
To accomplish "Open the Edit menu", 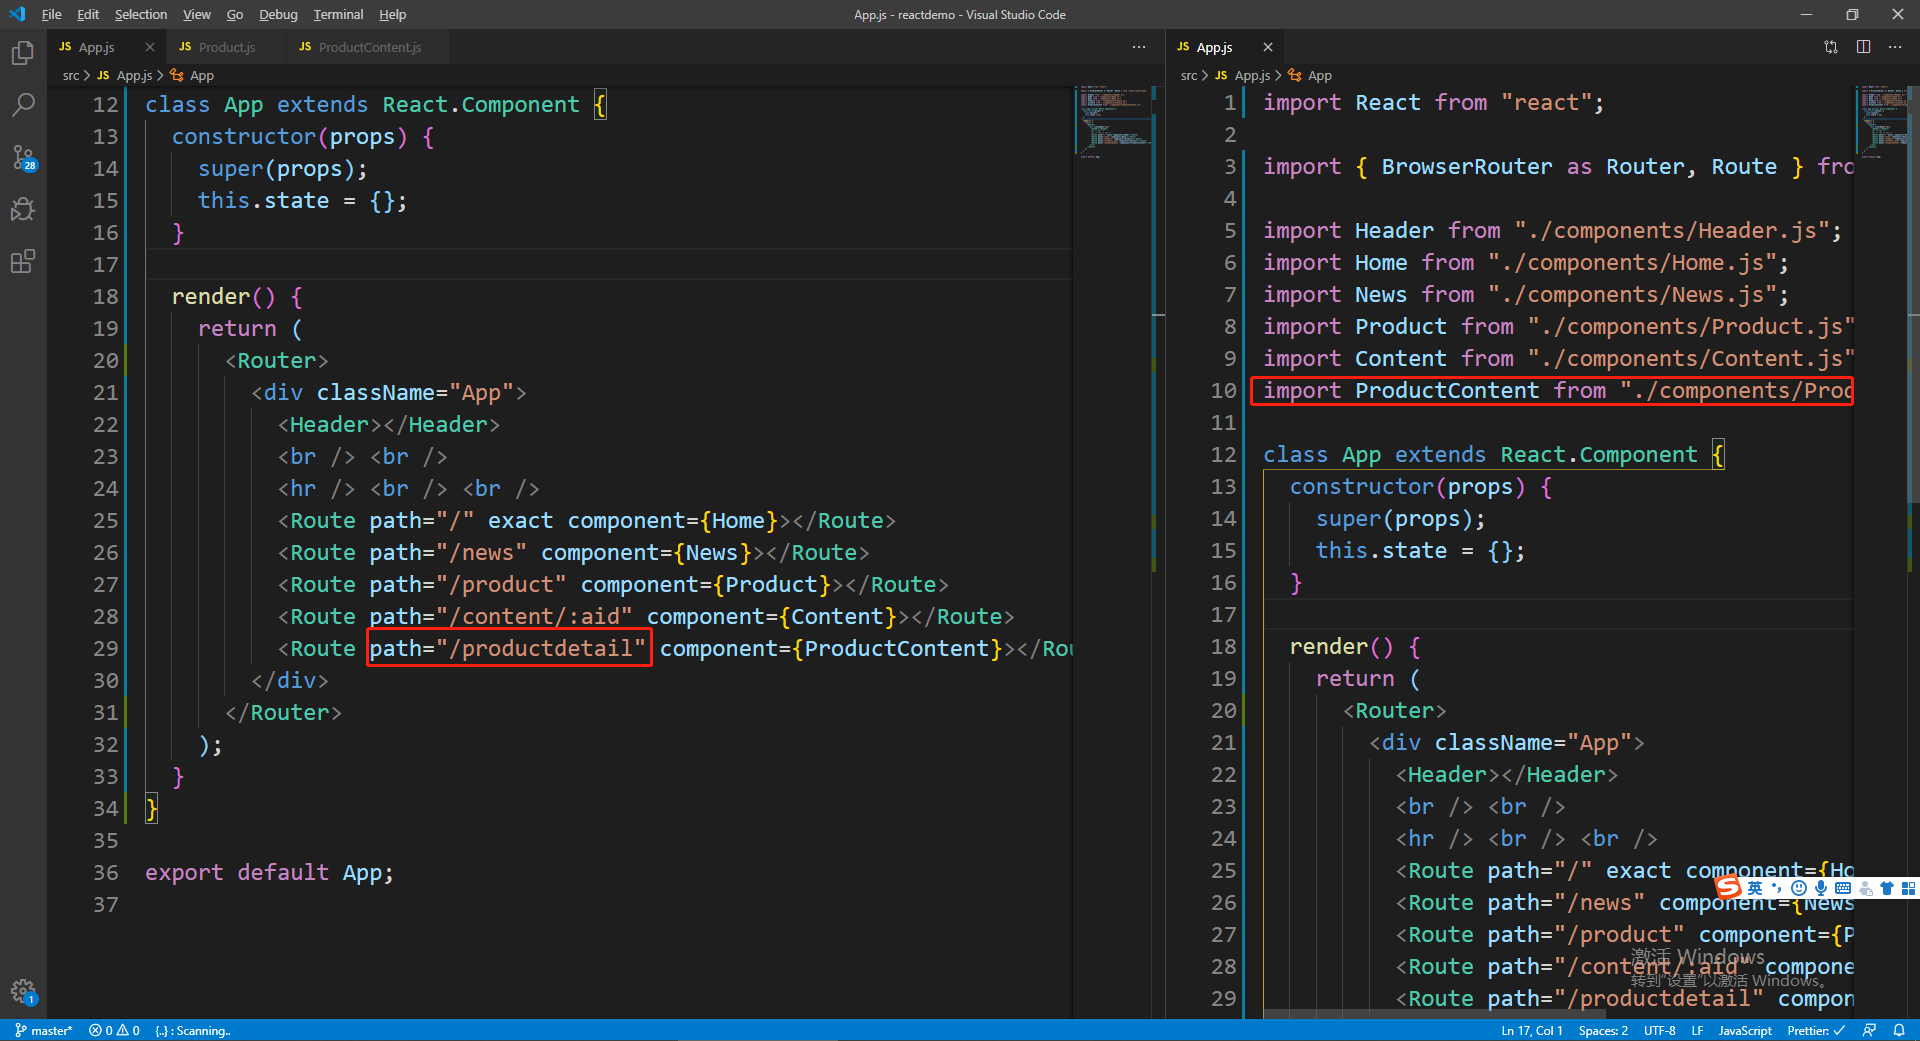I will pyautogui.click(x=88, y=14).
